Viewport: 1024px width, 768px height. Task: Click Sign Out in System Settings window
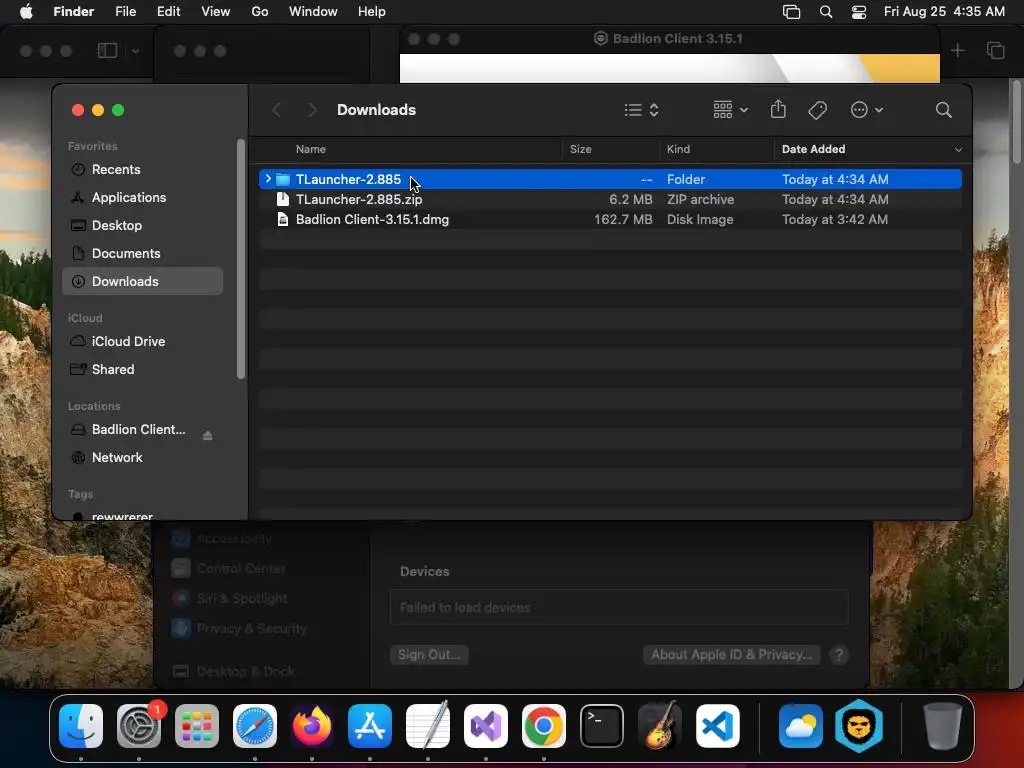(429, 655)
